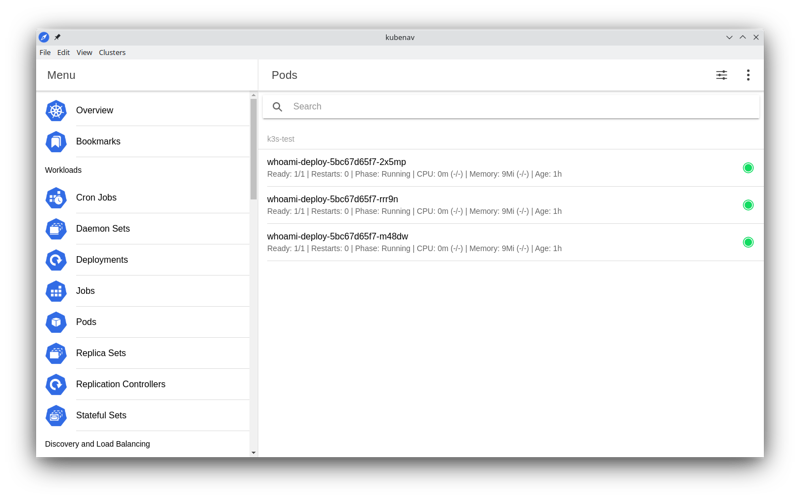Click the Pods cube icon

(56, 322)
